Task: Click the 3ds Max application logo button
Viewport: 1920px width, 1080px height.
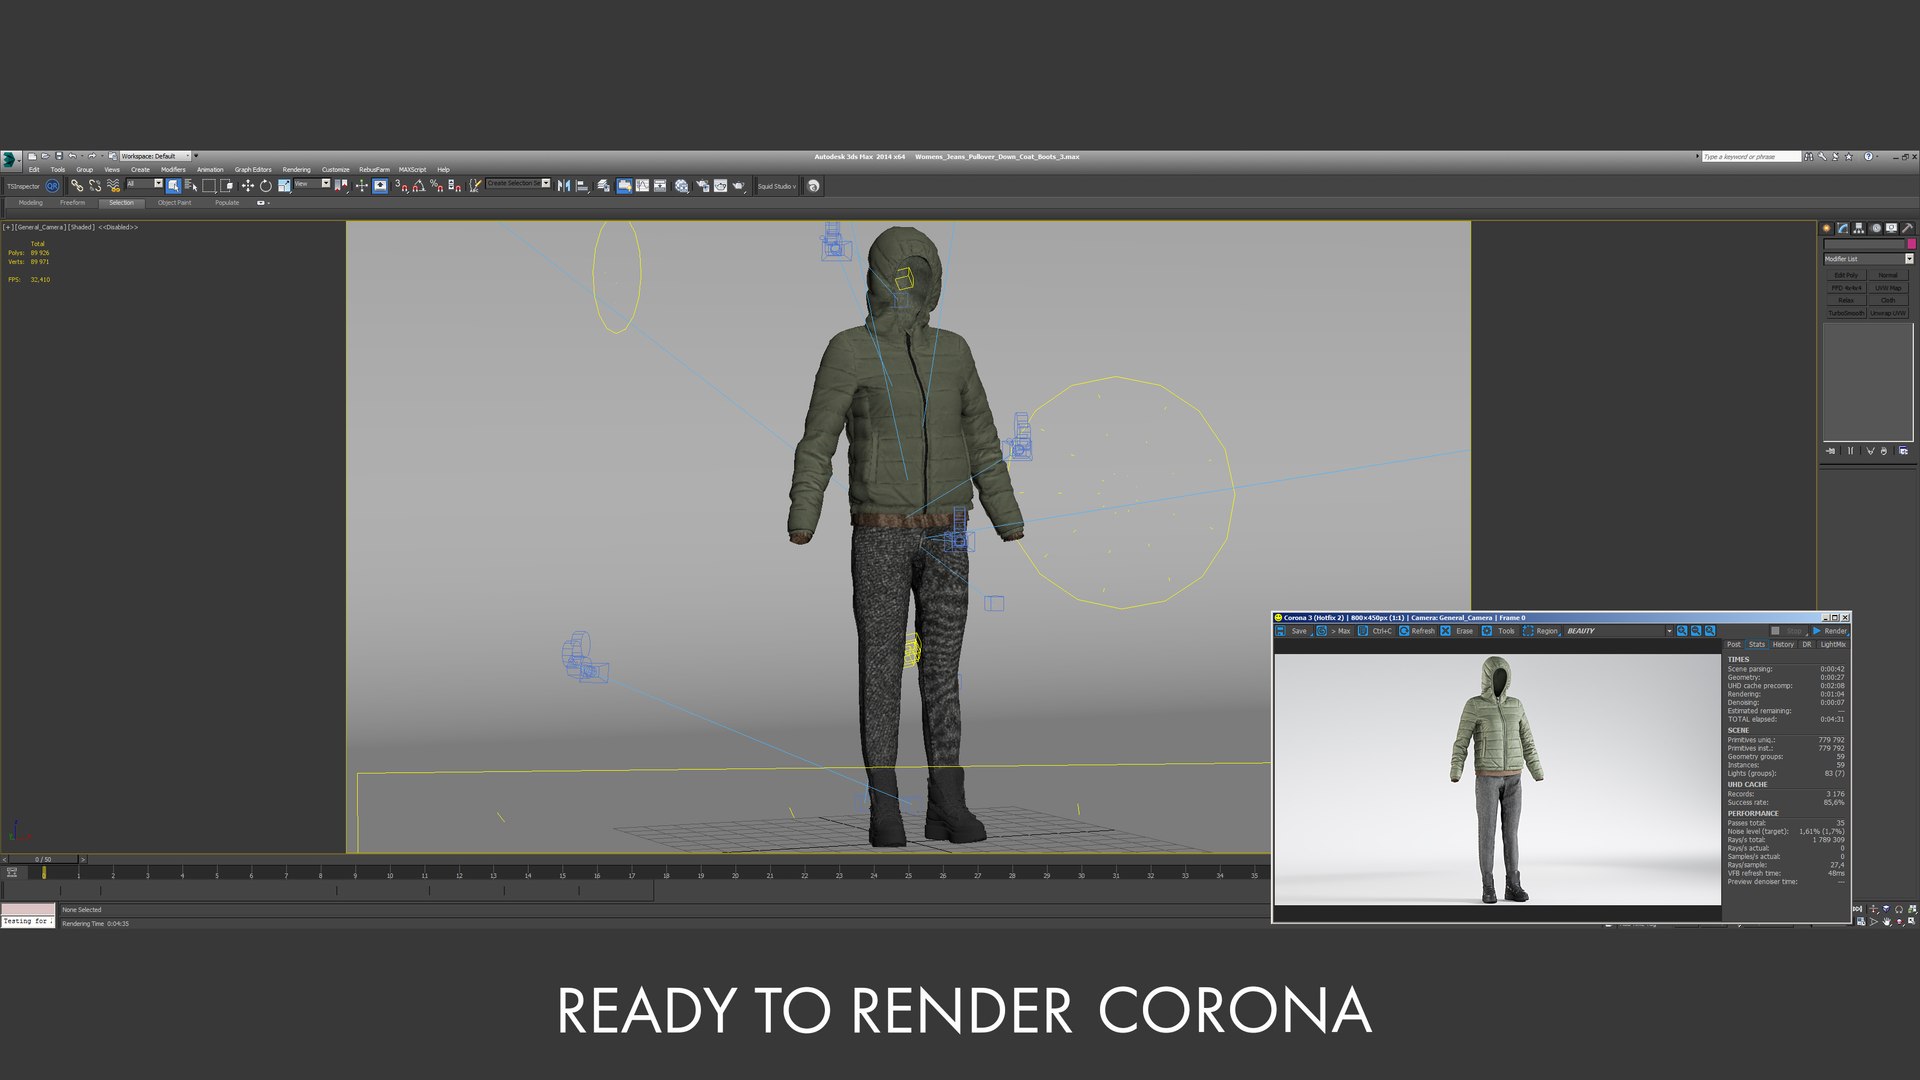Action: pos(9,159)
